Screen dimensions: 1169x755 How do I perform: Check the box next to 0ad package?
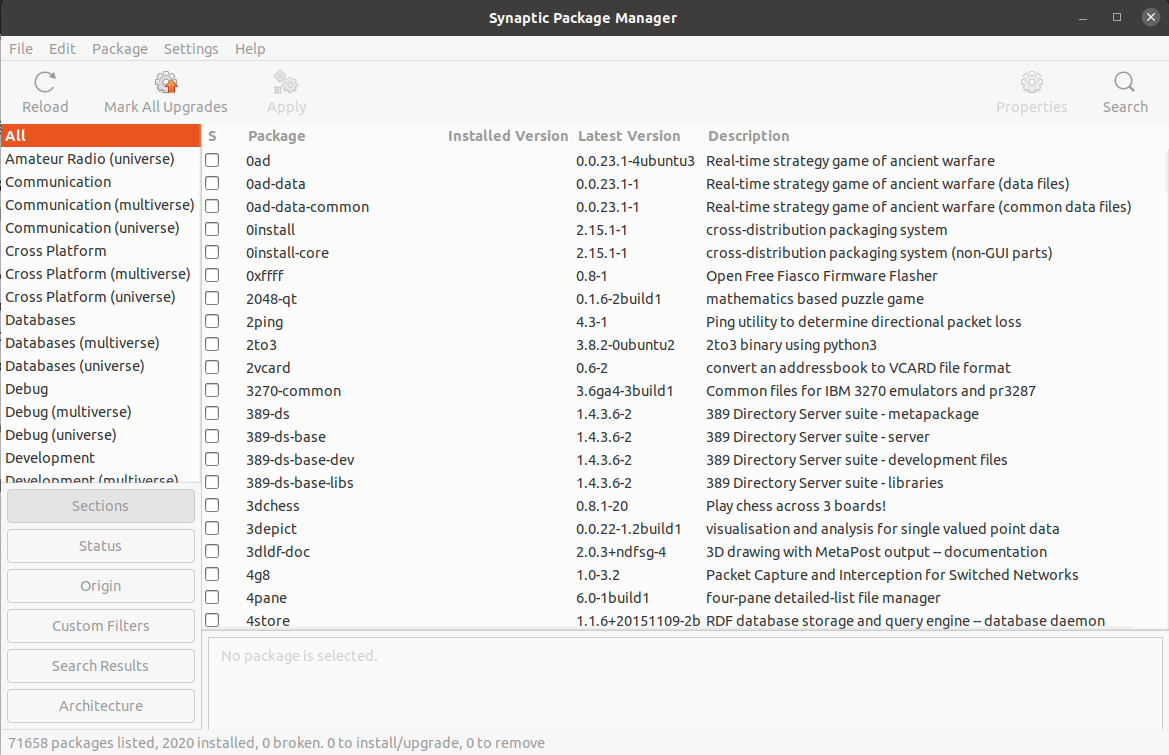[x=211, y=160]
